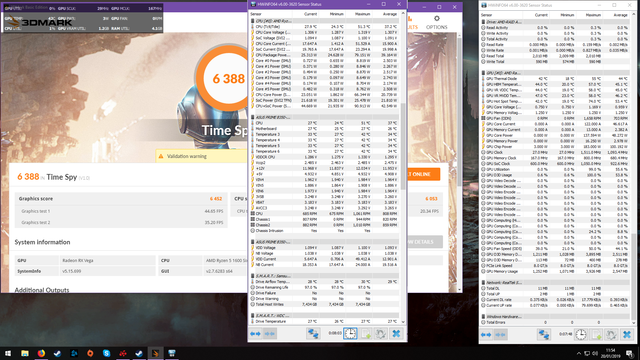
Task: Switch to 3DMark via its taskbar icon
Action: click(156, 353)
